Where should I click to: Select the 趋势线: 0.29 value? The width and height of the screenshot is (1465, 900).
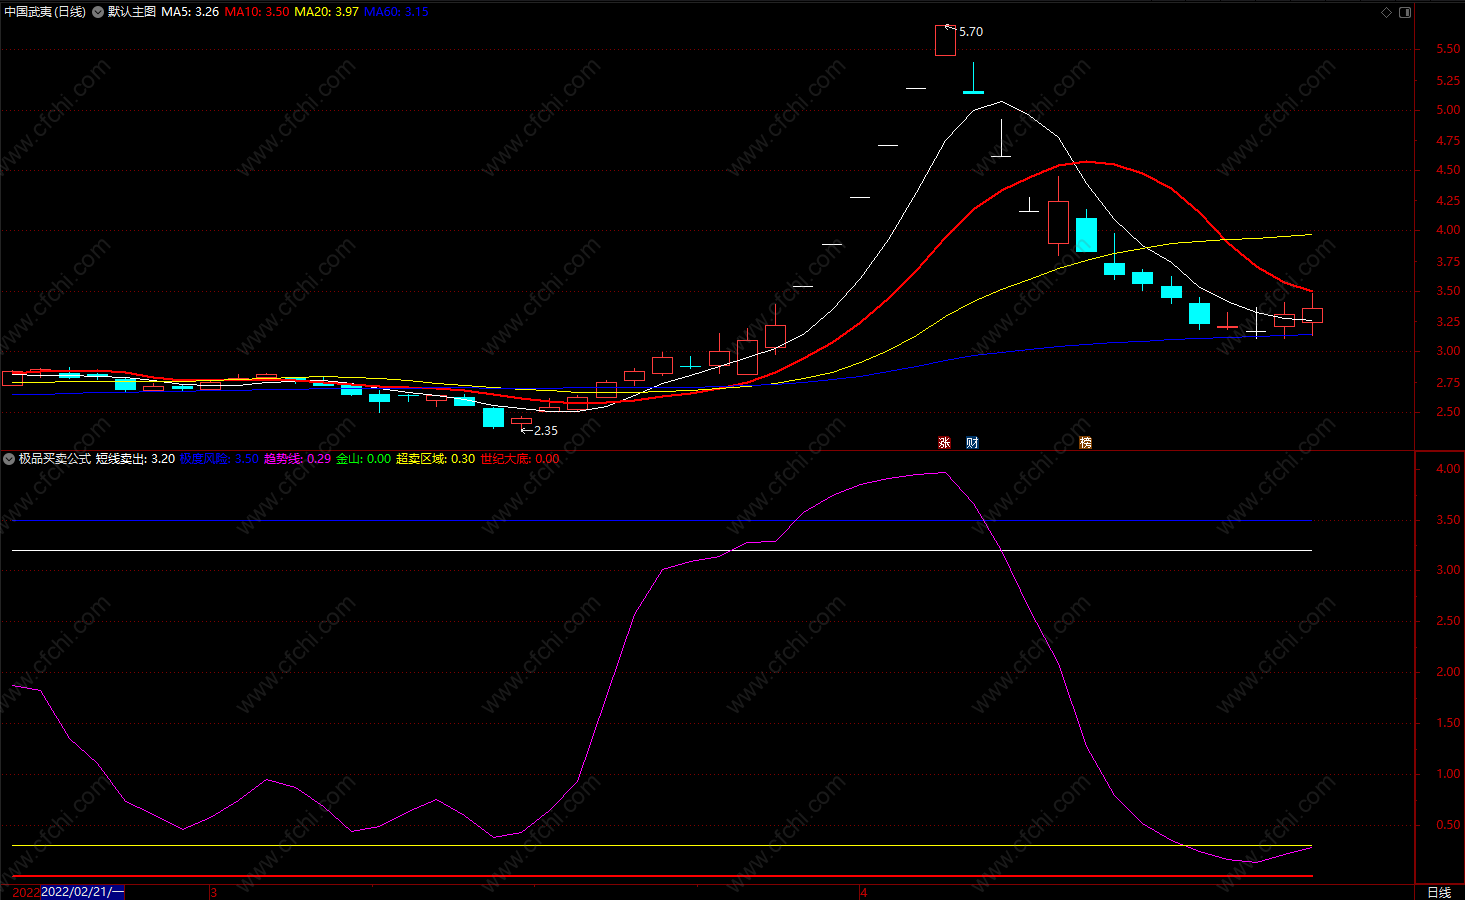tap(297, 459)
